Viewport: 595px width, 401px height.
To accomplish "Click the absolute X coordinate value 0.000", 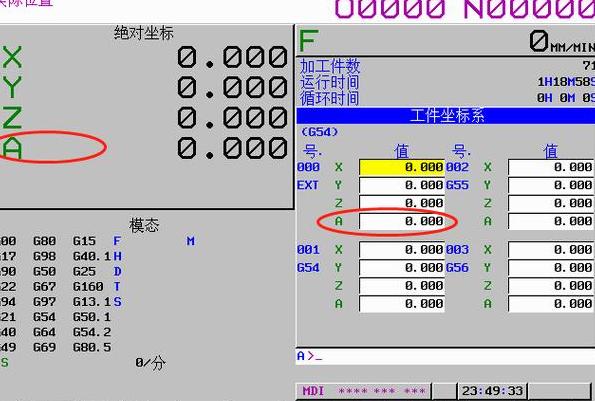I will click(x=233, y=57).
